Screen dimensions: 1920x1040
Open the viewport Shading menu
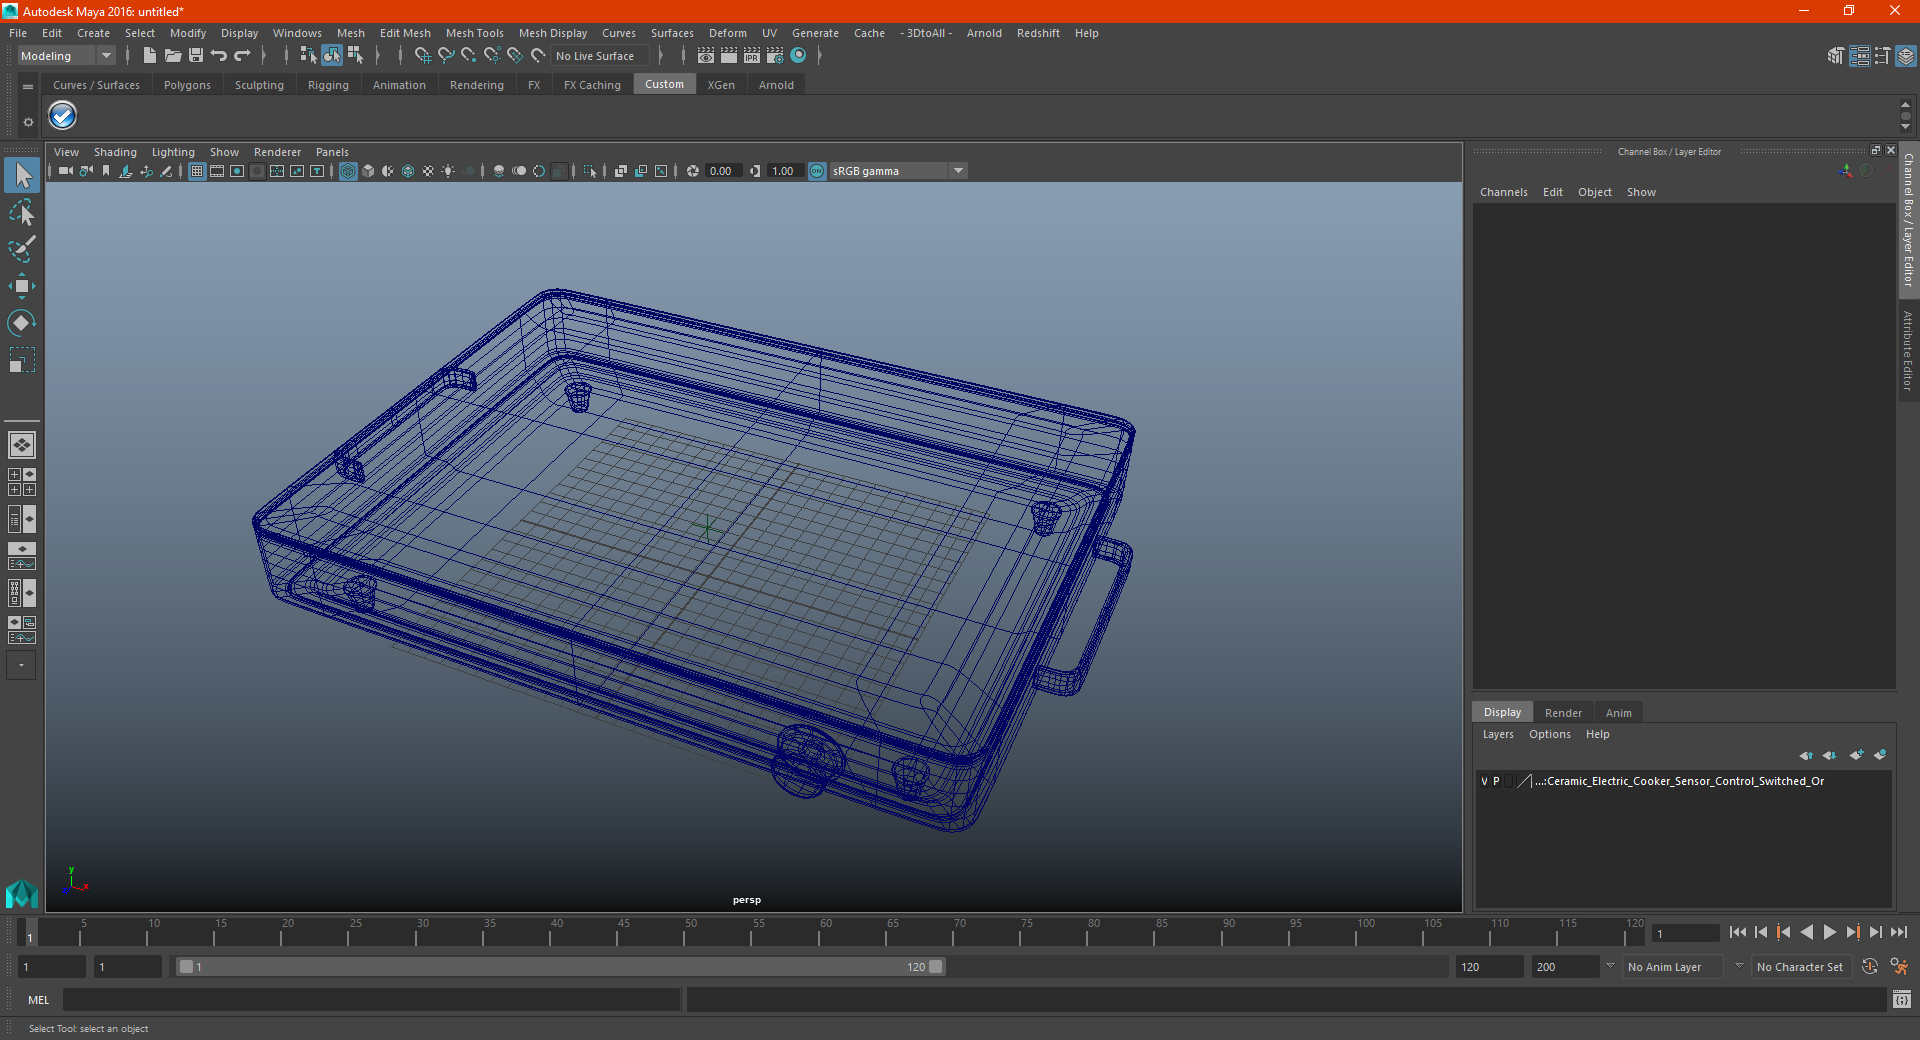(x=115, y=152)
